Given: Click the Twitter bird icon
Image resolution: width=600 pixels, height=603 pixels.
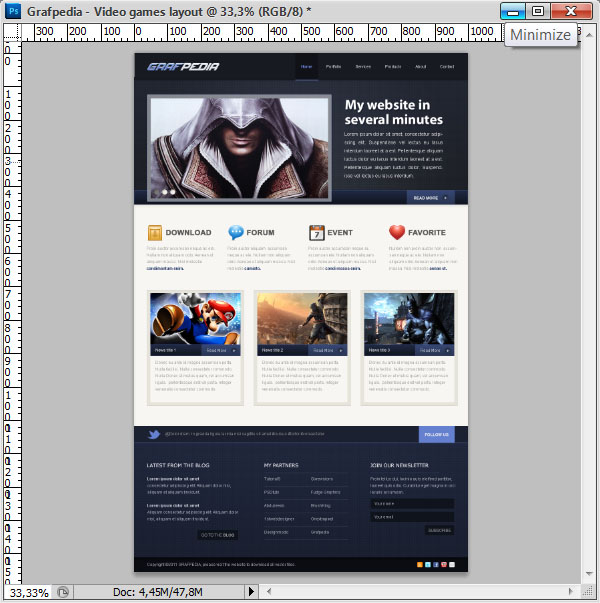Looking at the screenshot, I should tap(154, 435).
